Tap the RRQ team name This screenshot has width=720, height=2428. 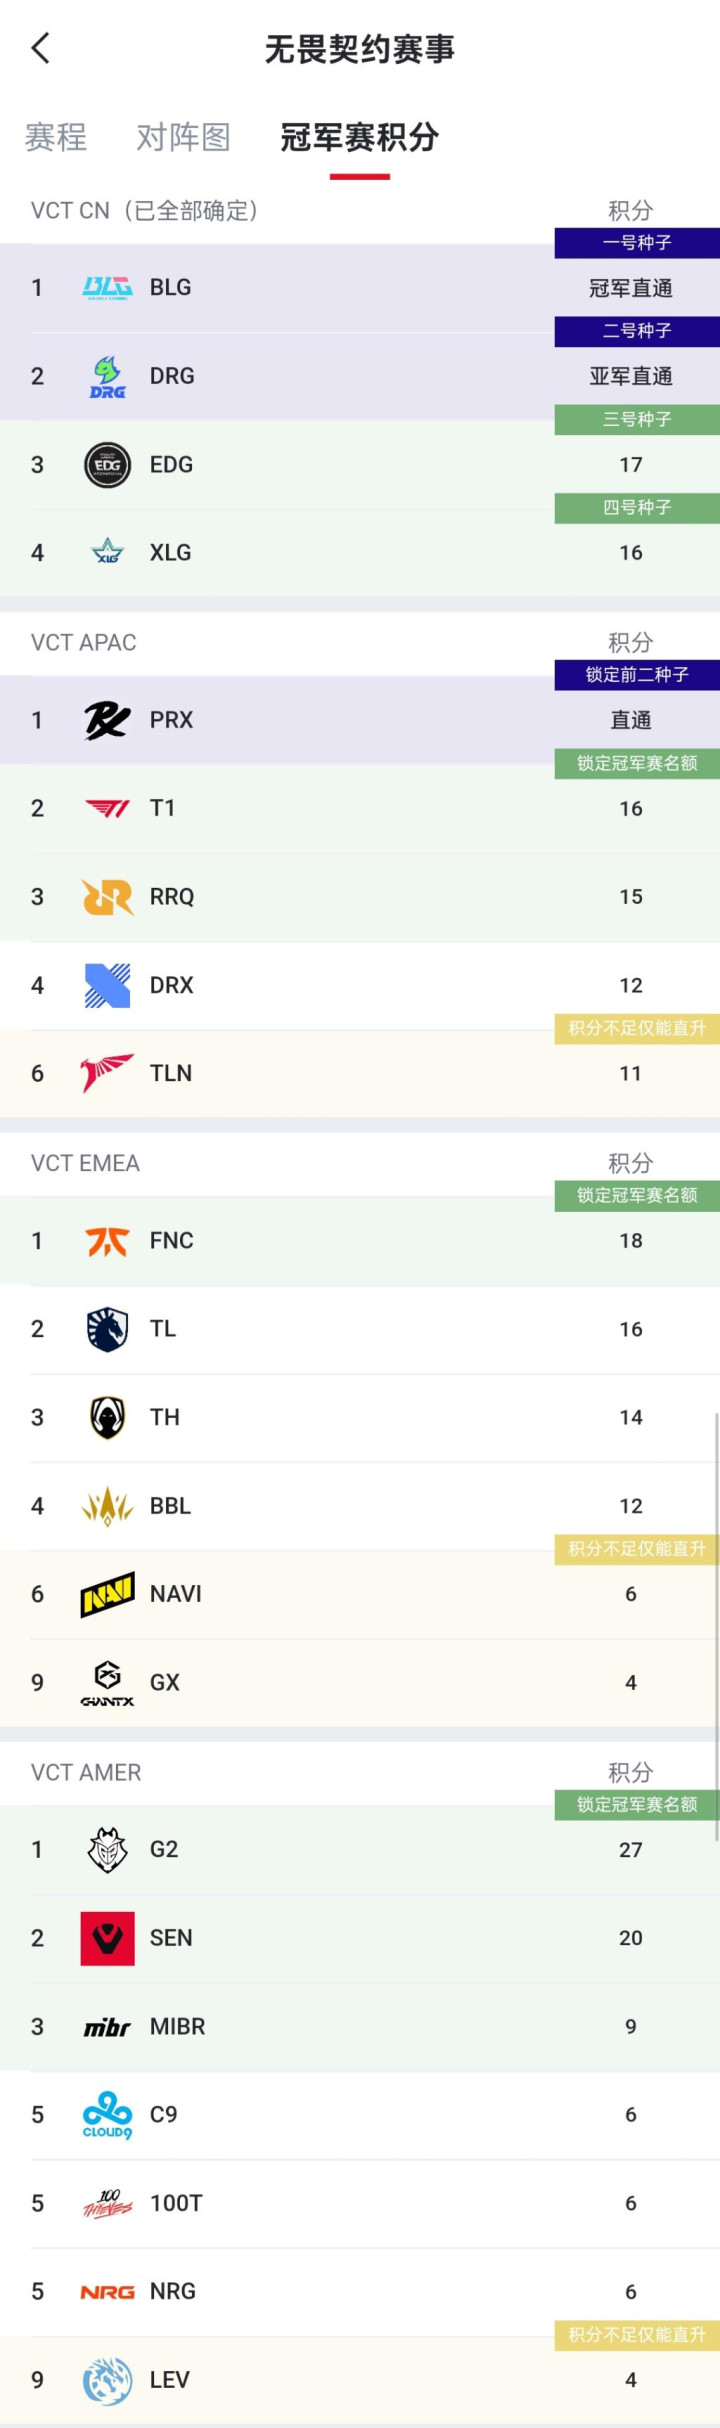point(172,897)
